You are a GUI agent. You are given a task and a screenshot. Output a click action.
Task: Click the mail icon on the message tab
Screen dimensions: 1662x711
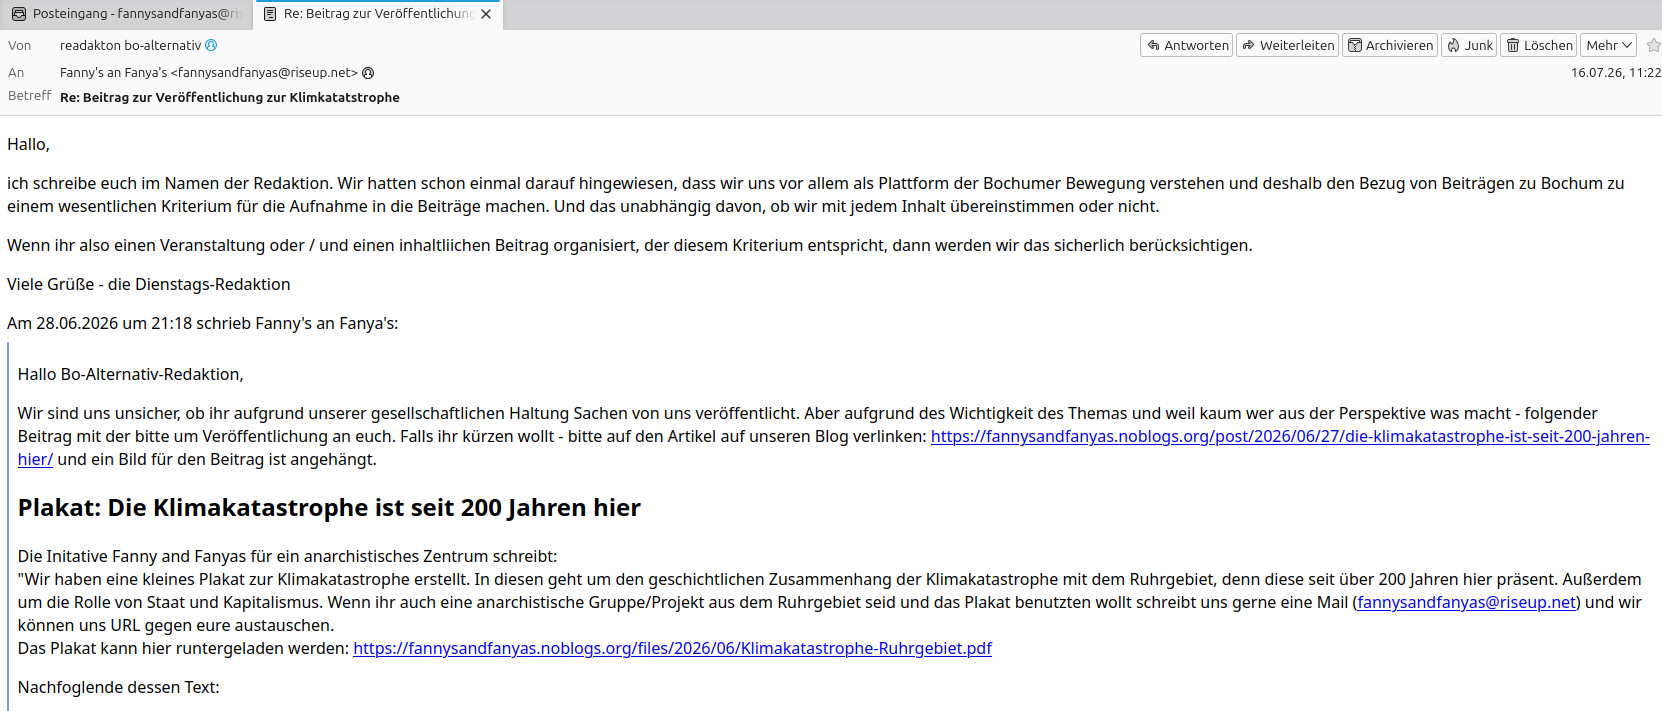point(270,14)
